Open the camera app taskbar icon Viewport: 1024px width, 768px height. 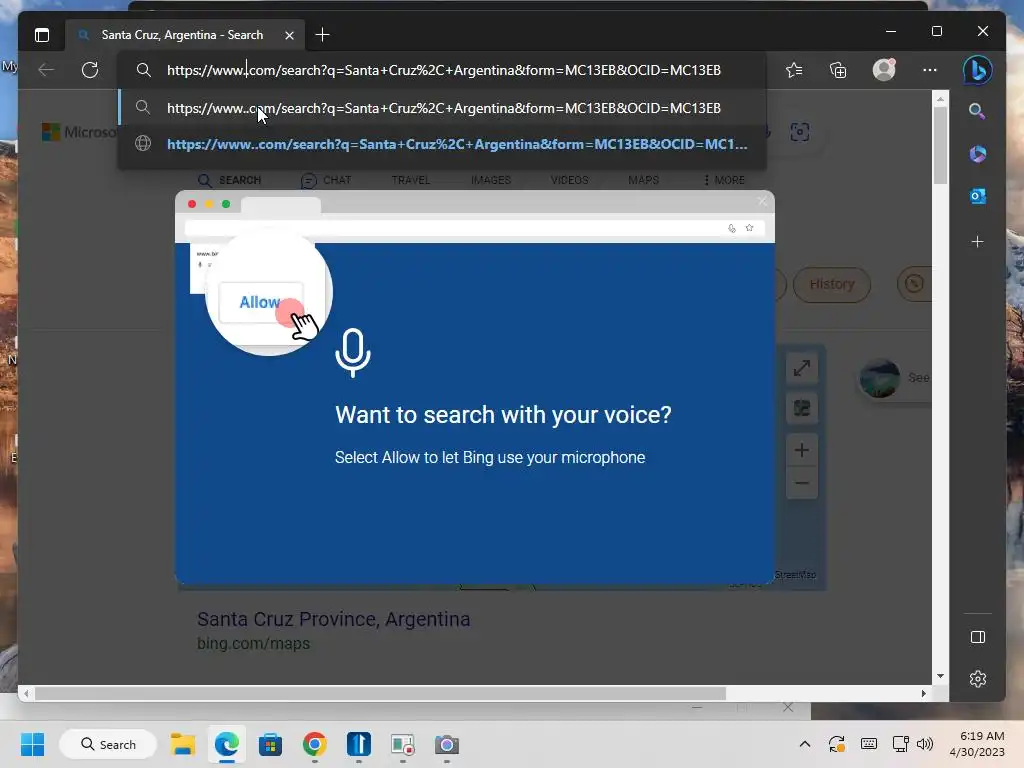pyautogui.click(x=447, y=744)
